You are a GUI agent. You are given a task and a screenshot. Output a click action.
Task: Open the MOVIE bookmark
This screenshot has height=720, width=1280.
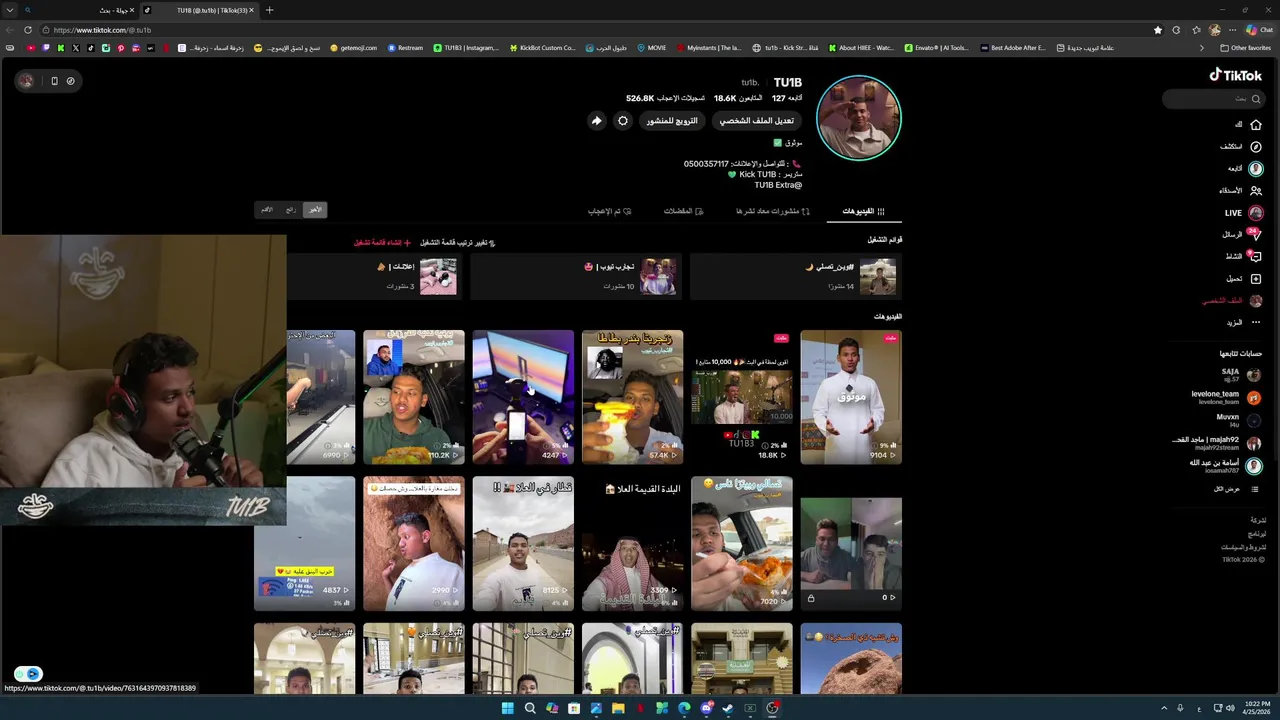[x=652, y=48]
